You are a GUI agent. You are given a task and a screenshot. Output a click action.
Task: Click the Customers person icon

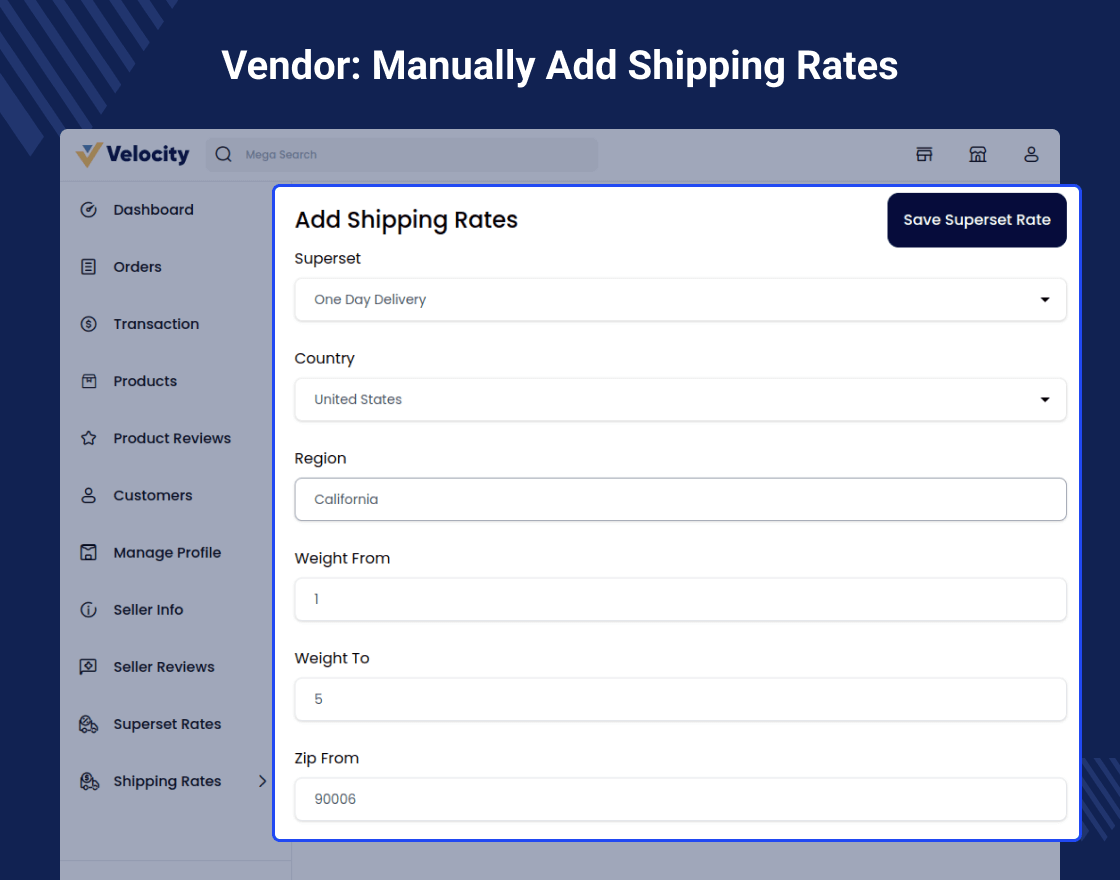point(88,495)
